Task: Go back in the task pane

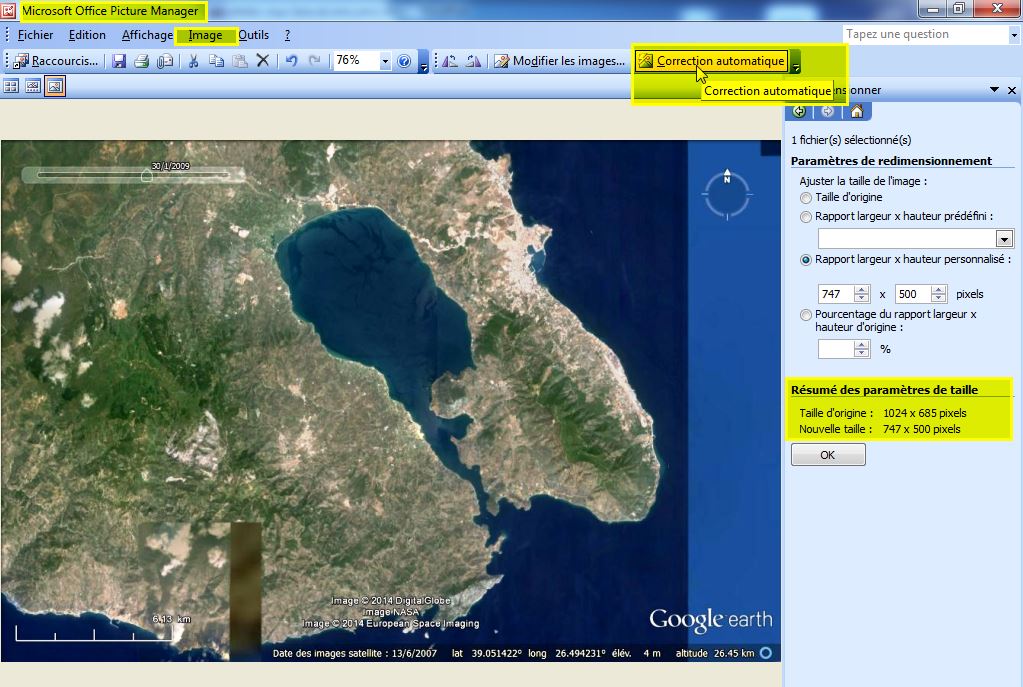Action: pos(800,112)
